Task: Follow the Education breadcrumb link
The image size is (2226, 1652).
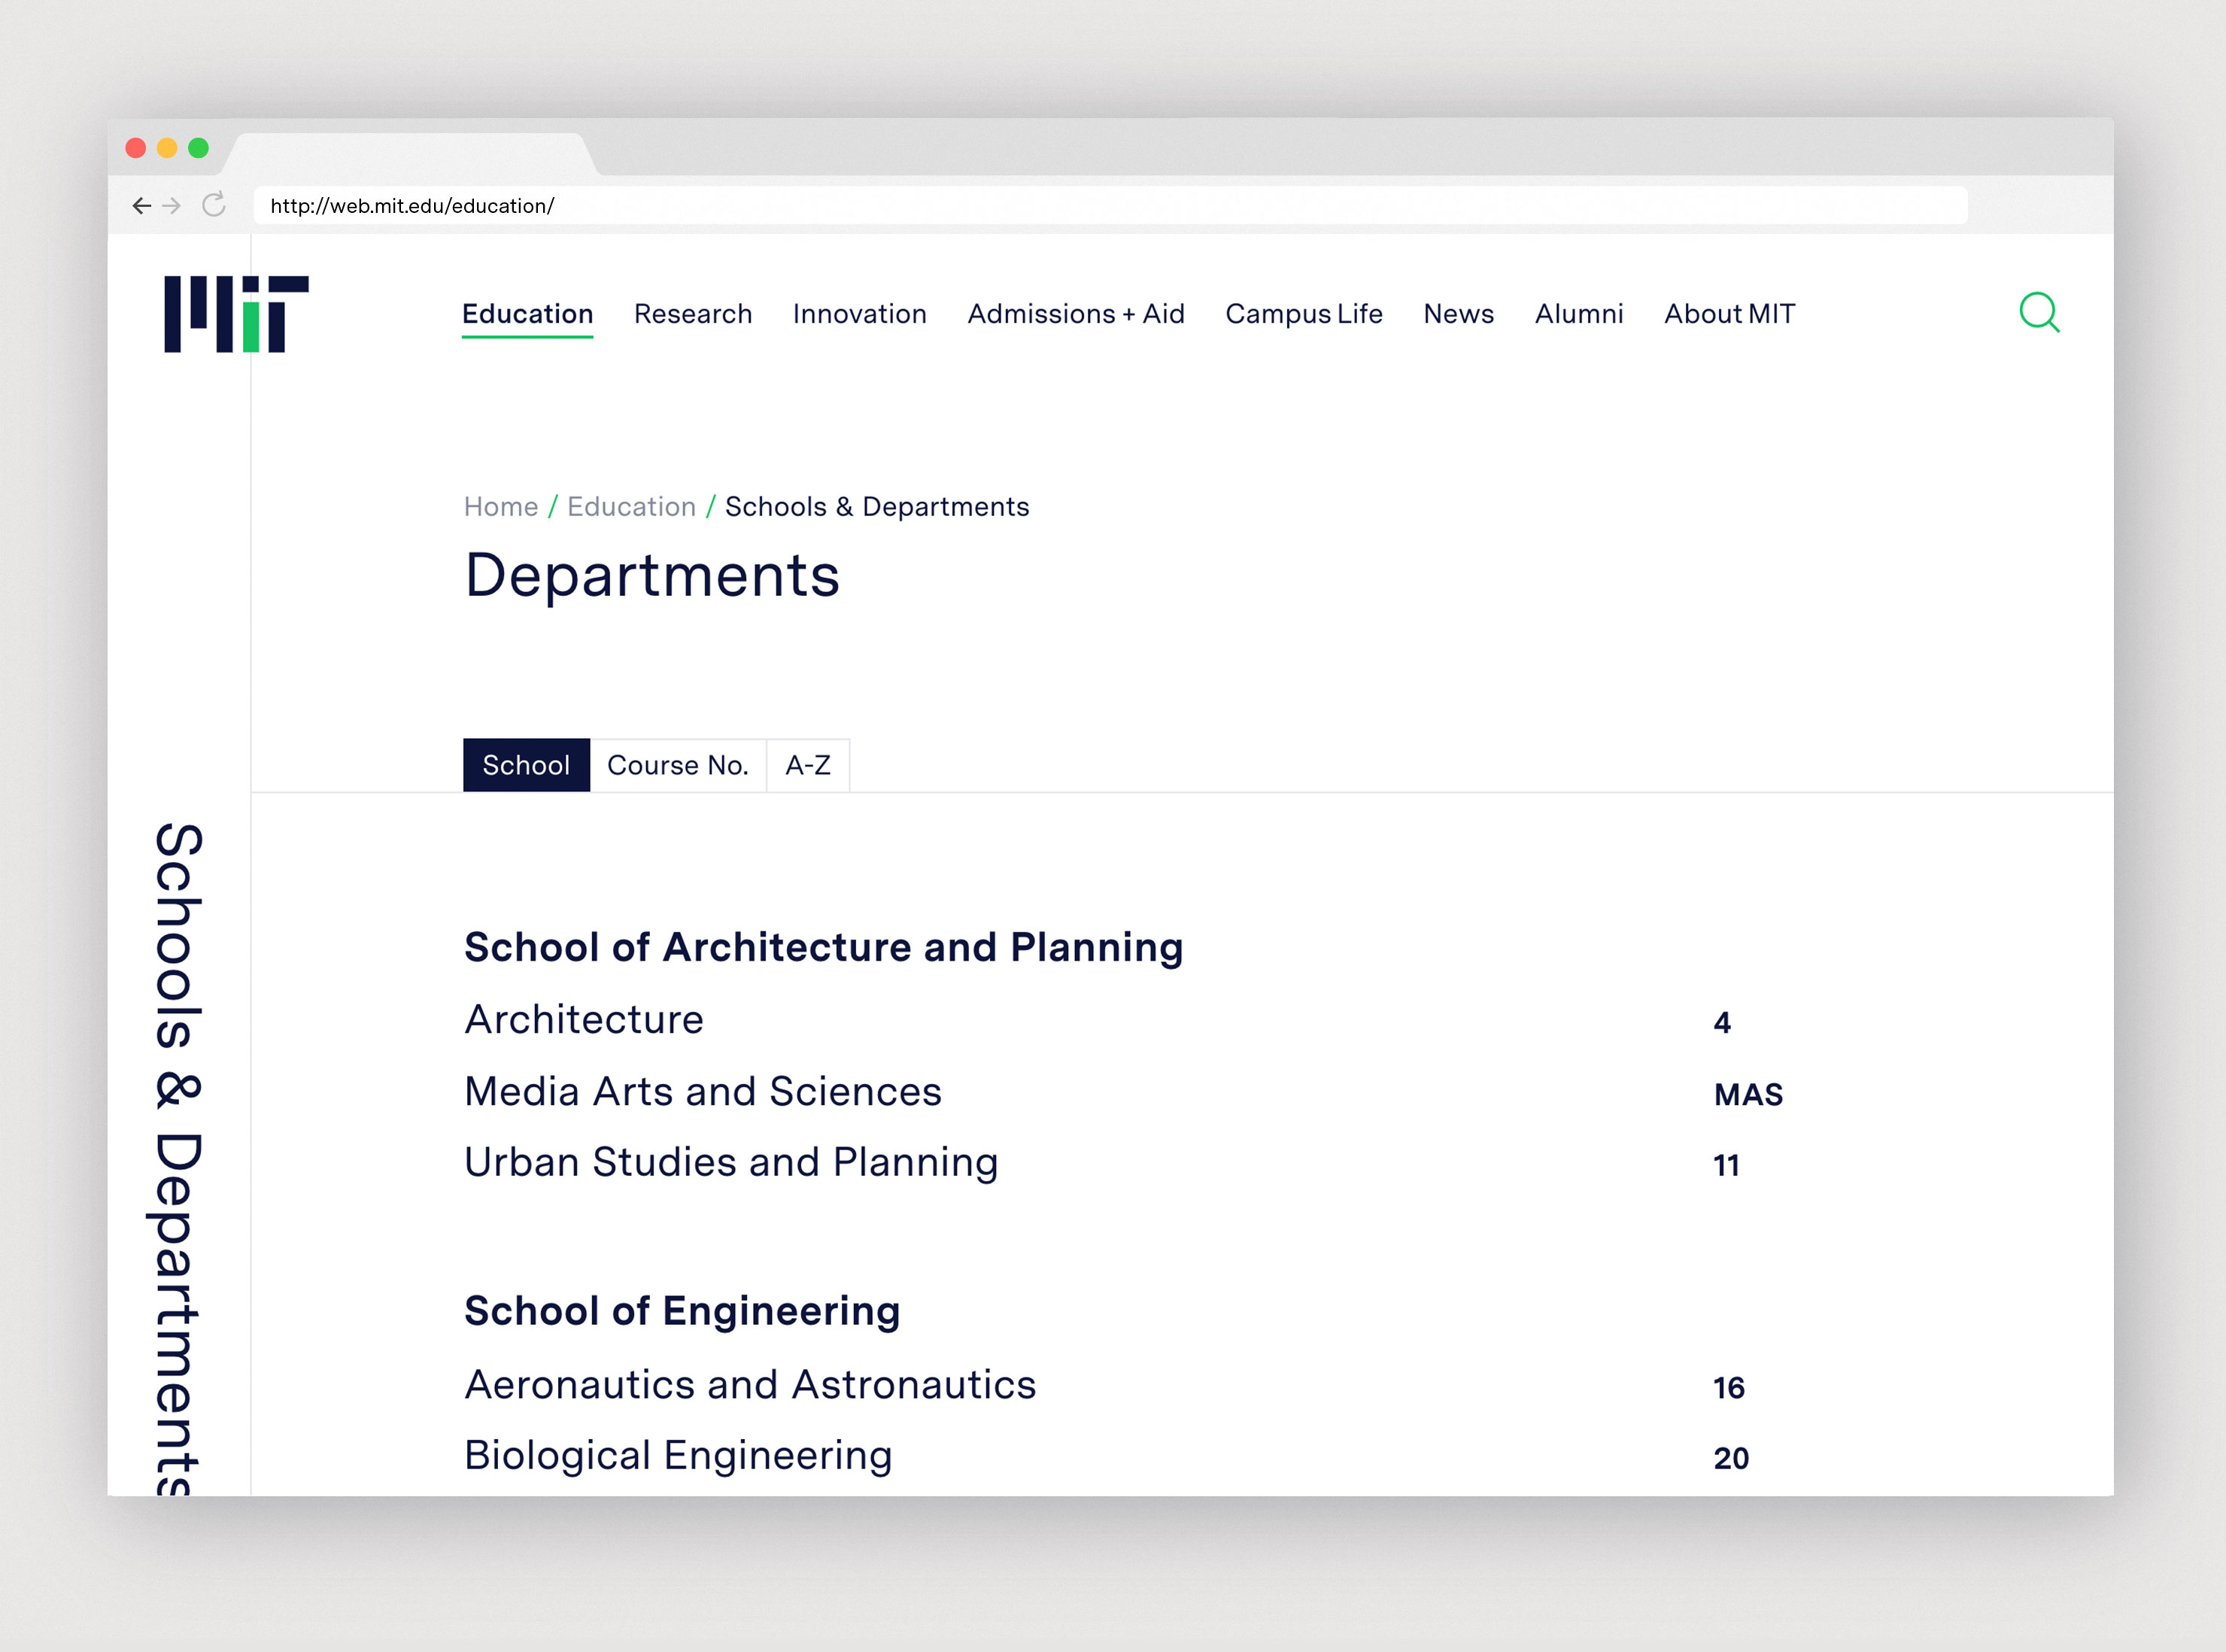Action: pyautogui.click(x=631, y=507)
